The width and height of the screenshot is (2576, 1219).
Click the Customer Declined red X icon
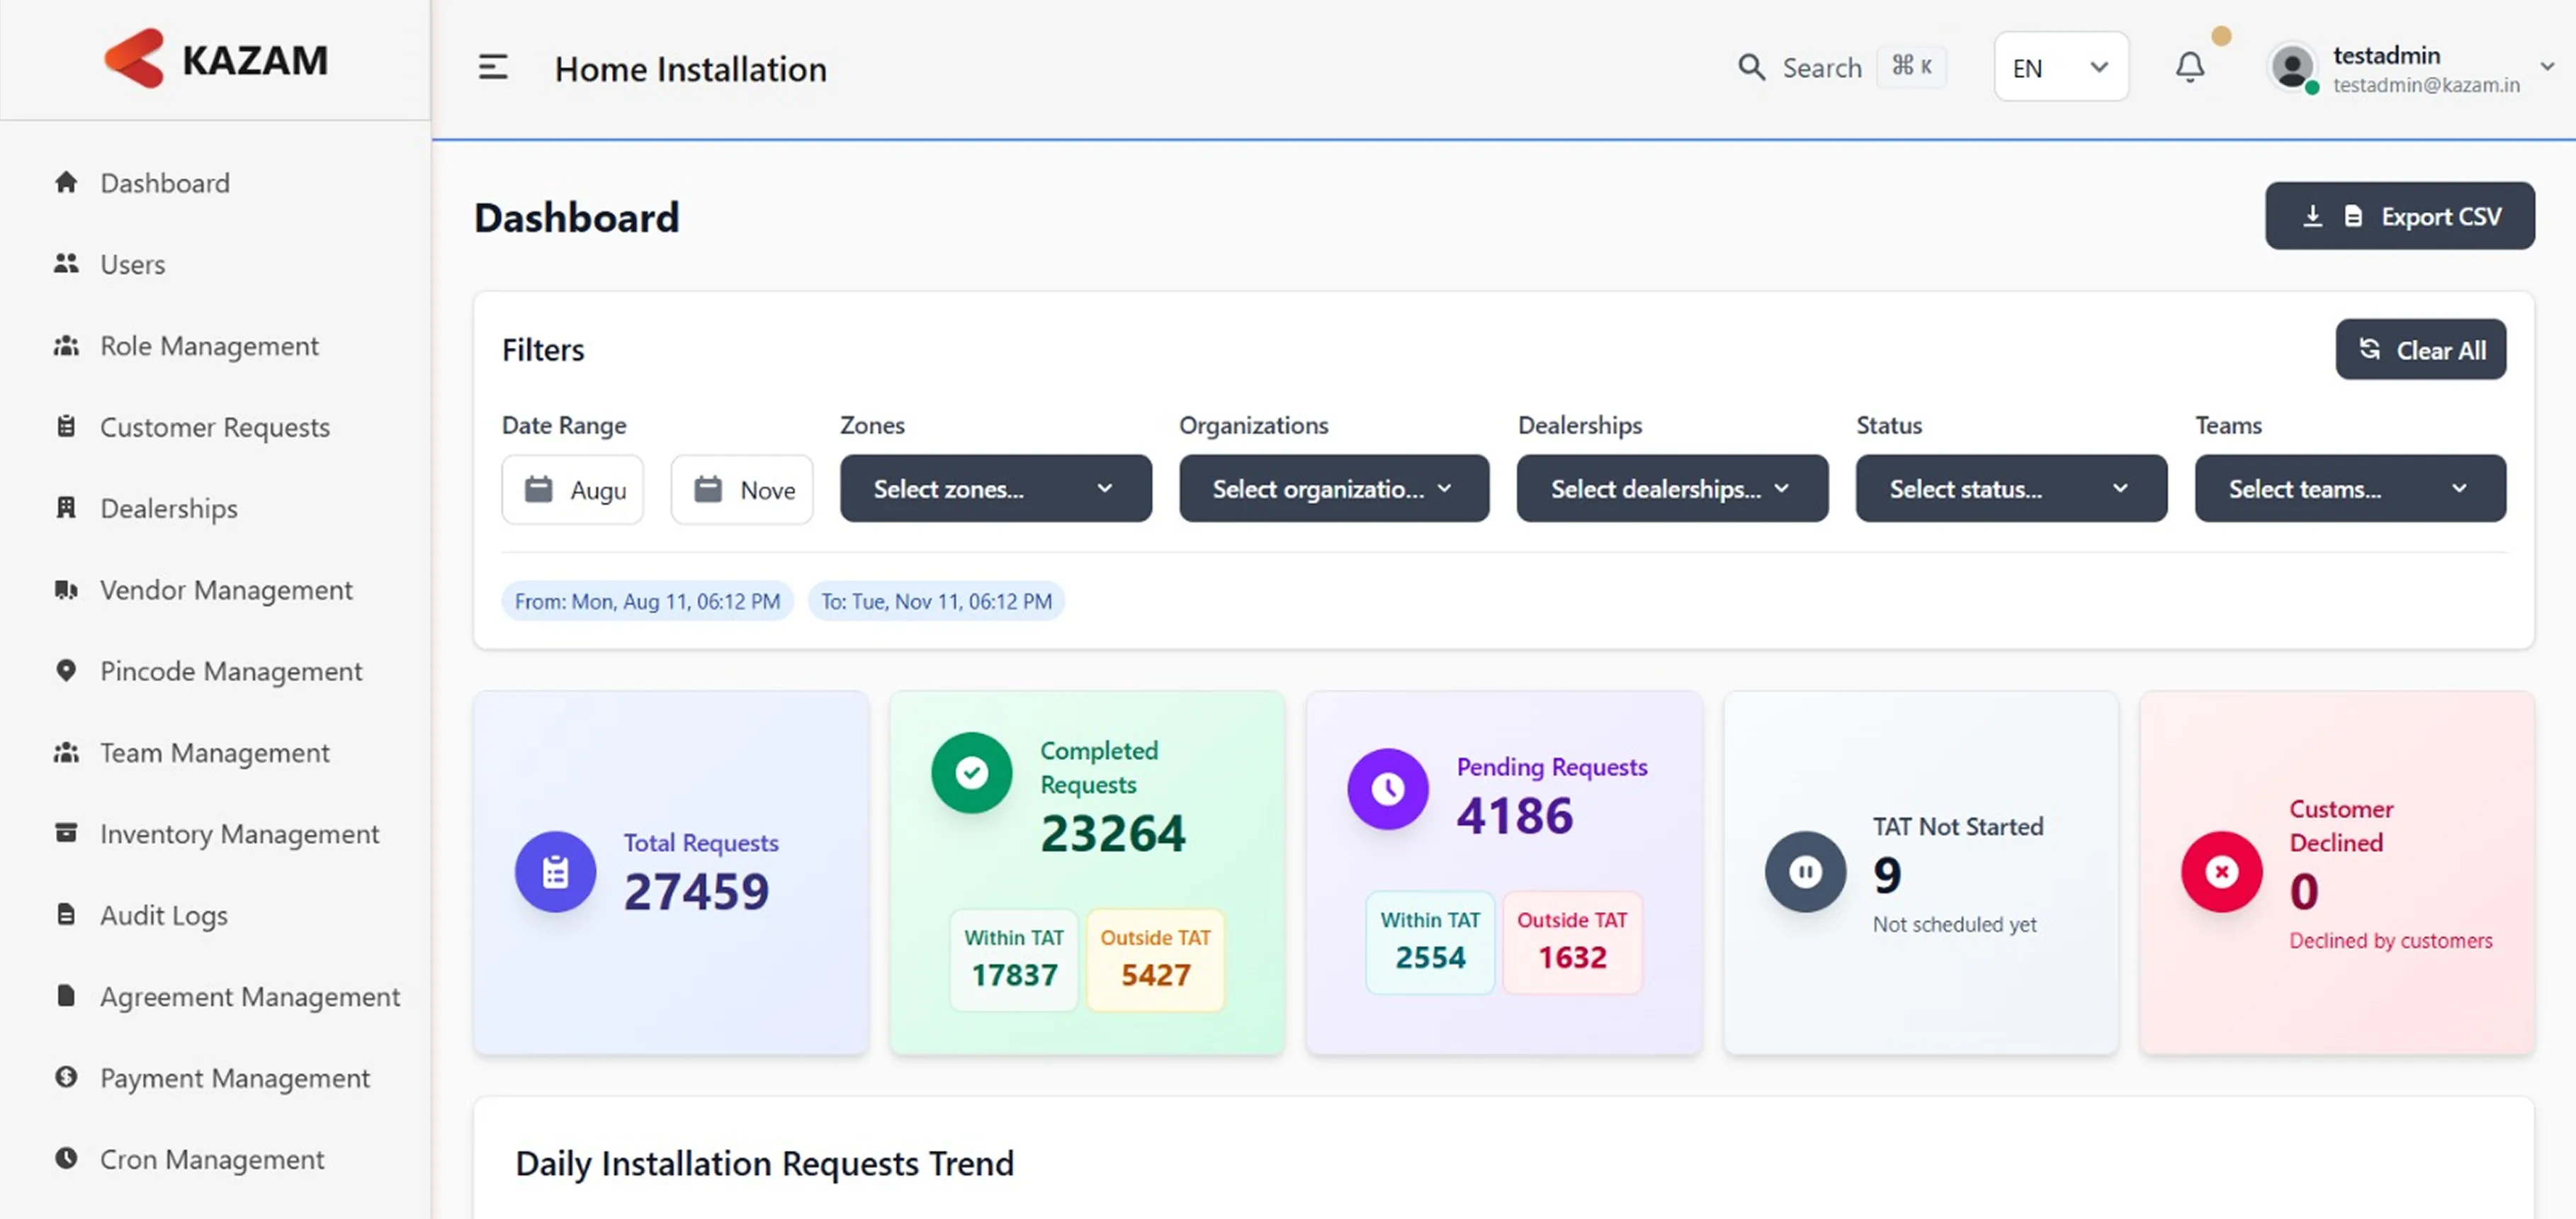(x=2221, y=871)
